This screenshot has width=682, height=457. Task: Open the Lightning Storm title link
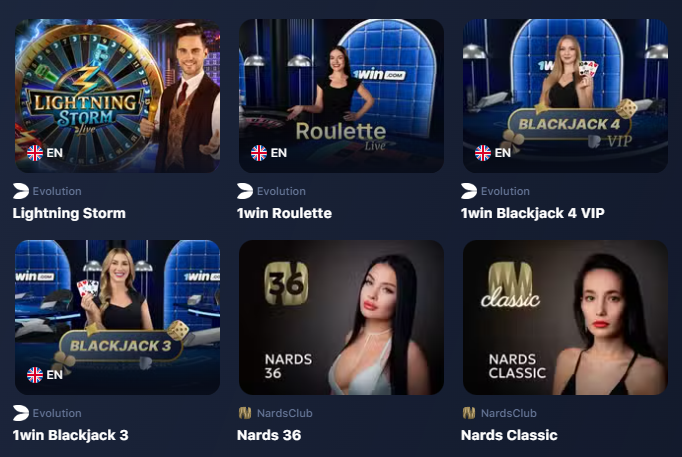click(x=69, y=213)
